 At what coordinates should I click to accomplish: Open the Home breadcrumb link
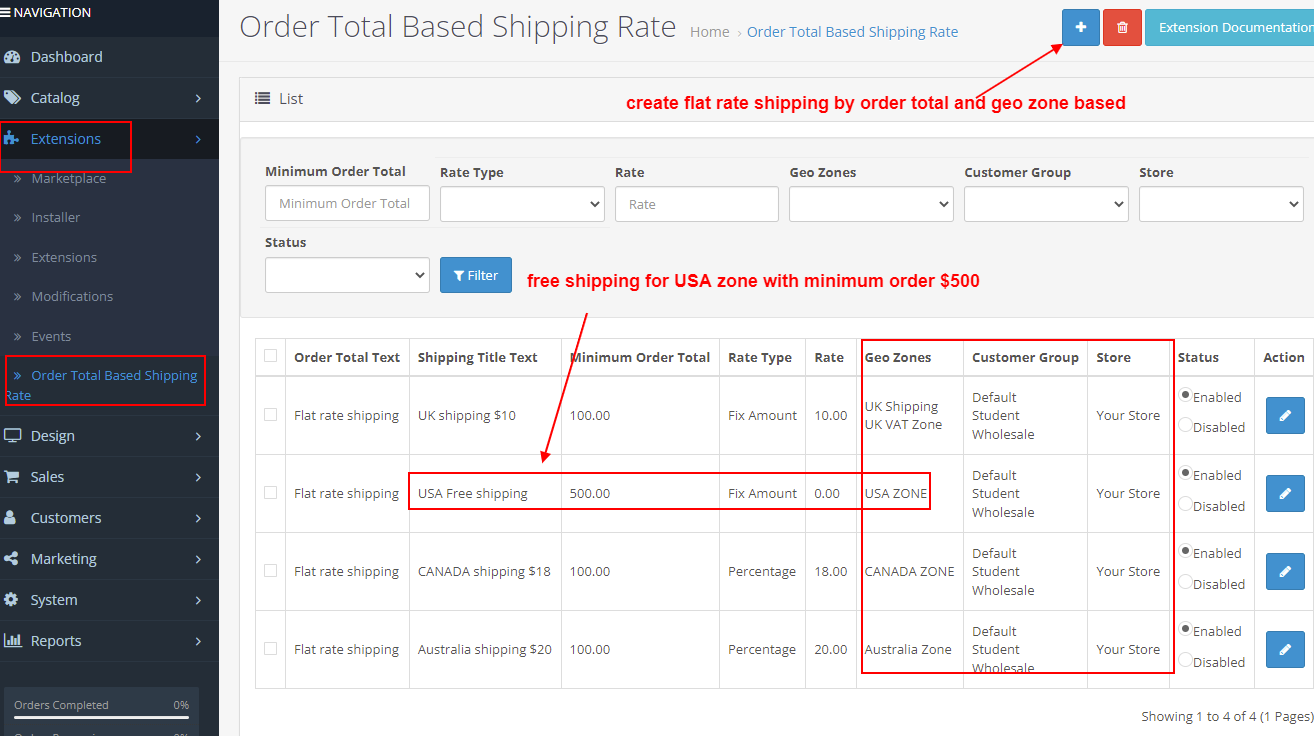pyautogui.click(x=709, y=32)
